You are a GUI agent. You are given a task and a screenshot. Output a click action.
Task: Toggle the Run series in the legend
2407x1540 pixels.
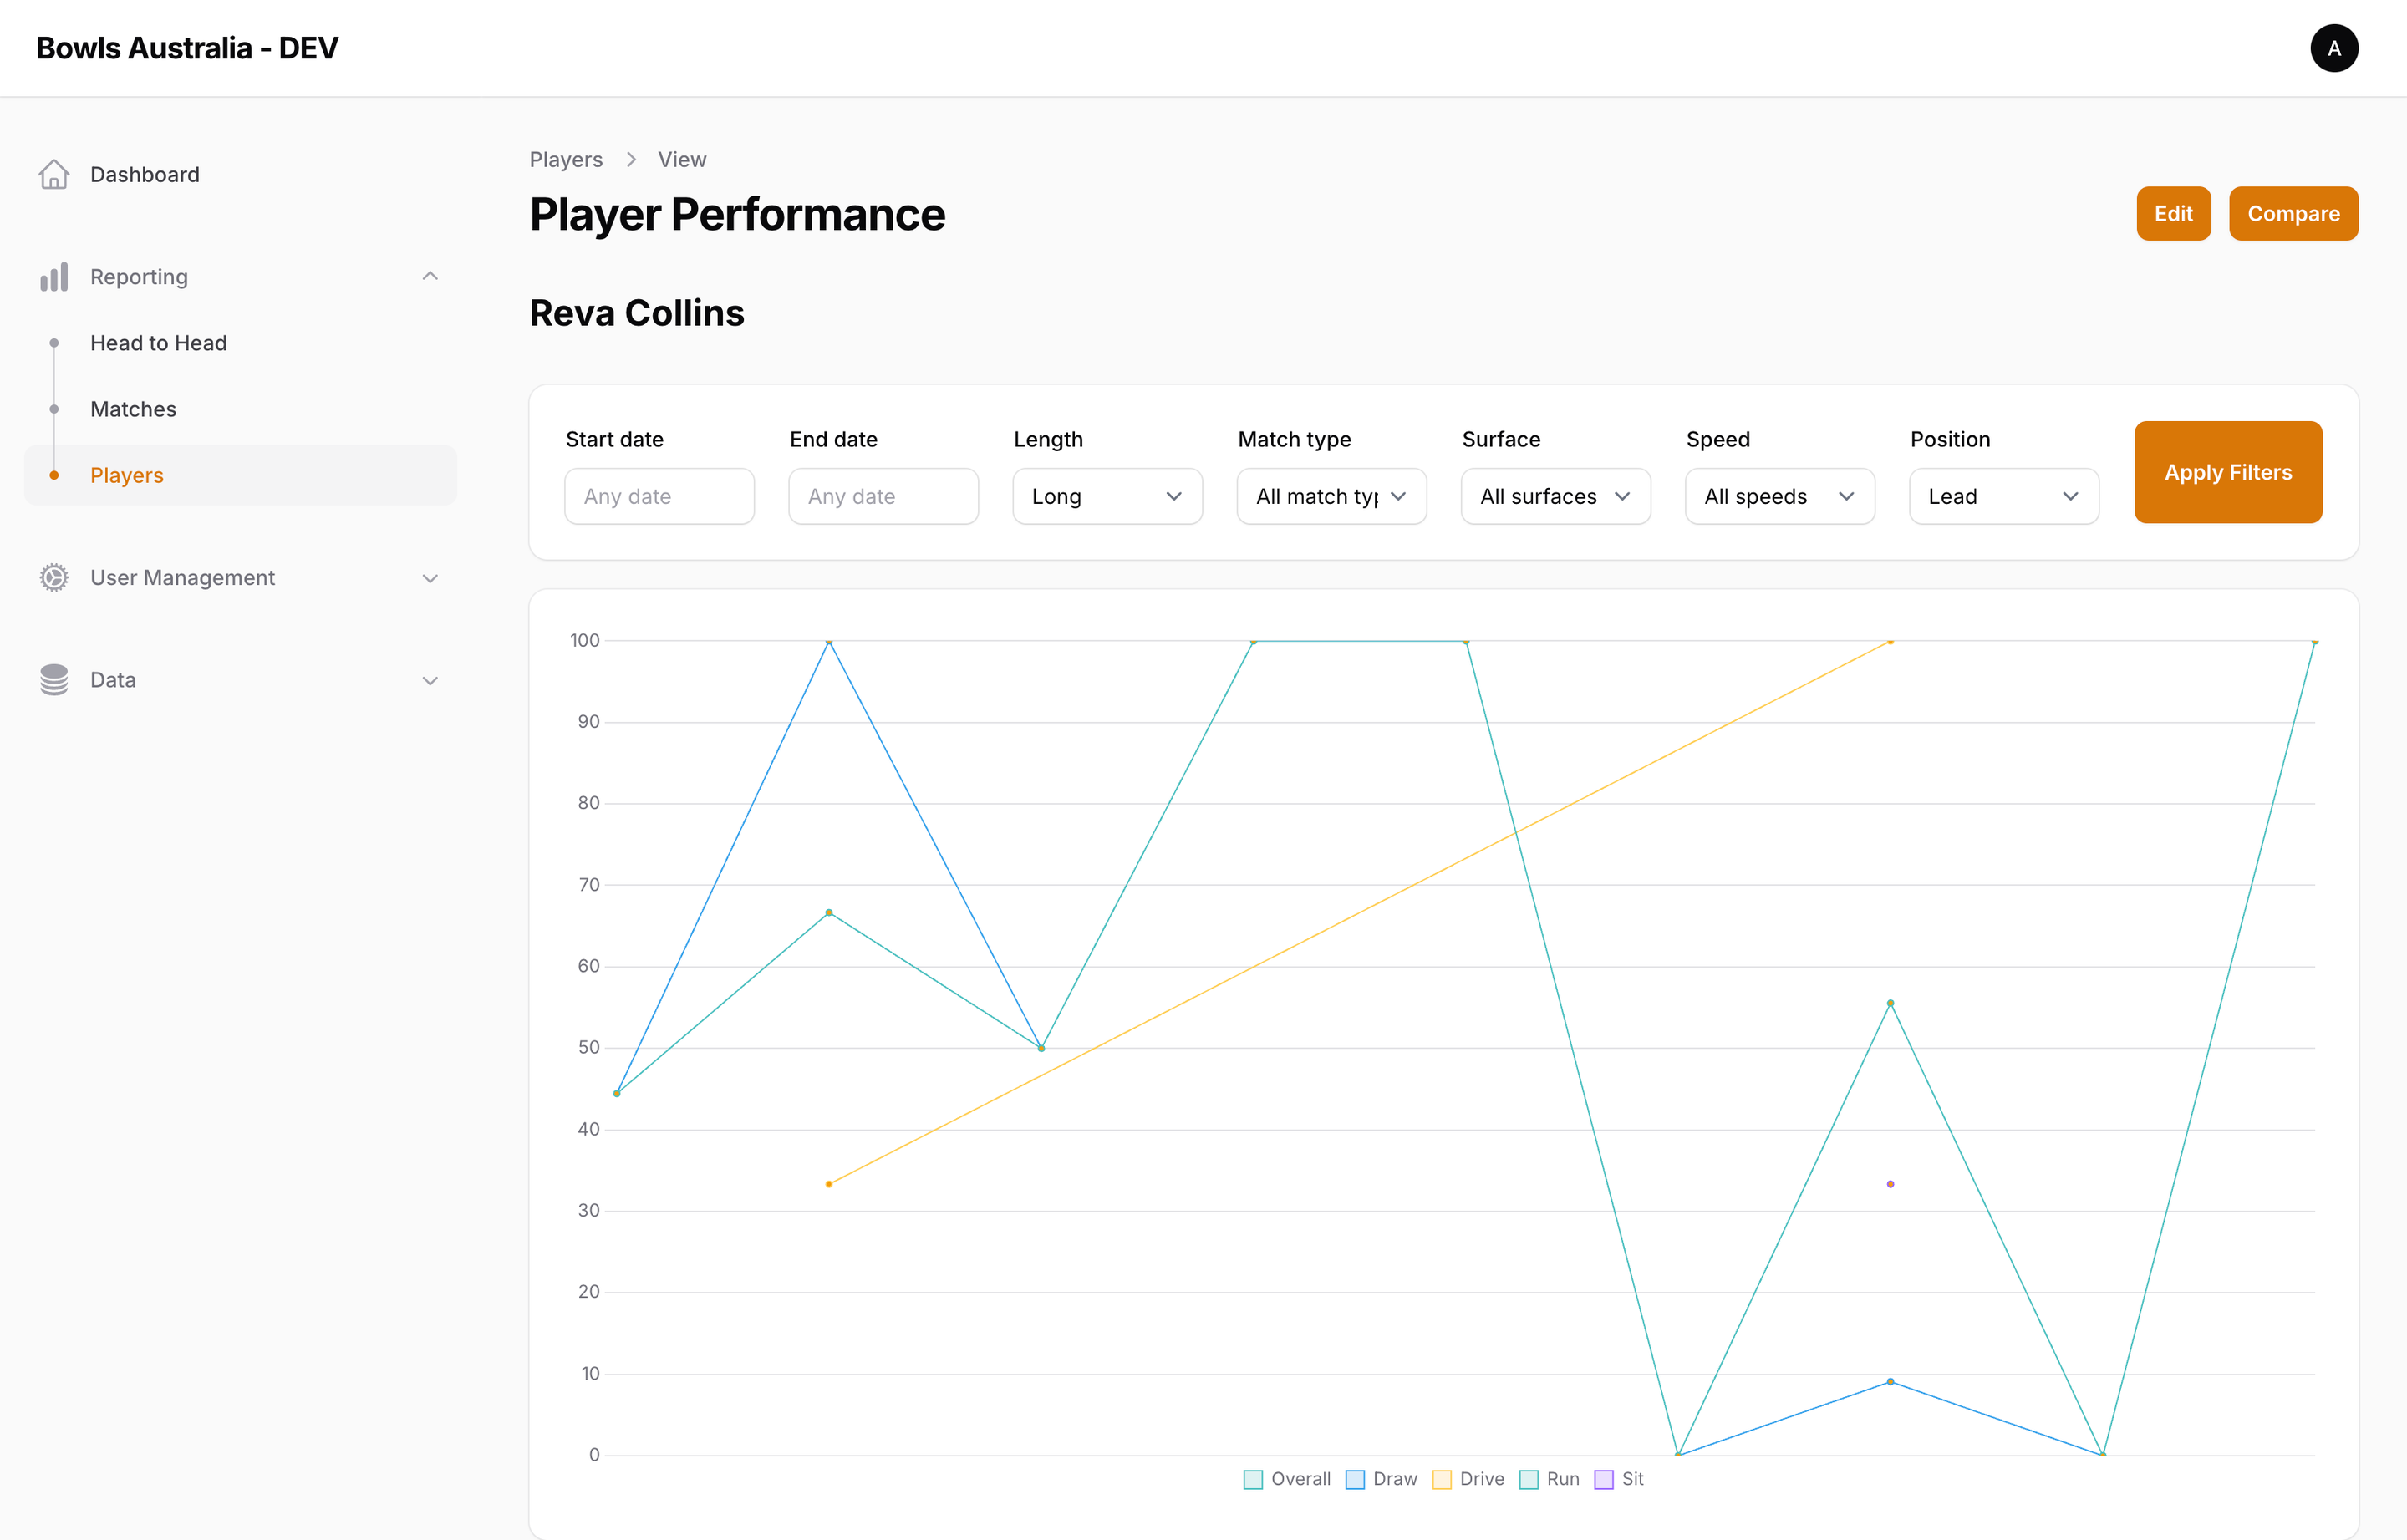pyautogui.click(x=1548, y=1479)
